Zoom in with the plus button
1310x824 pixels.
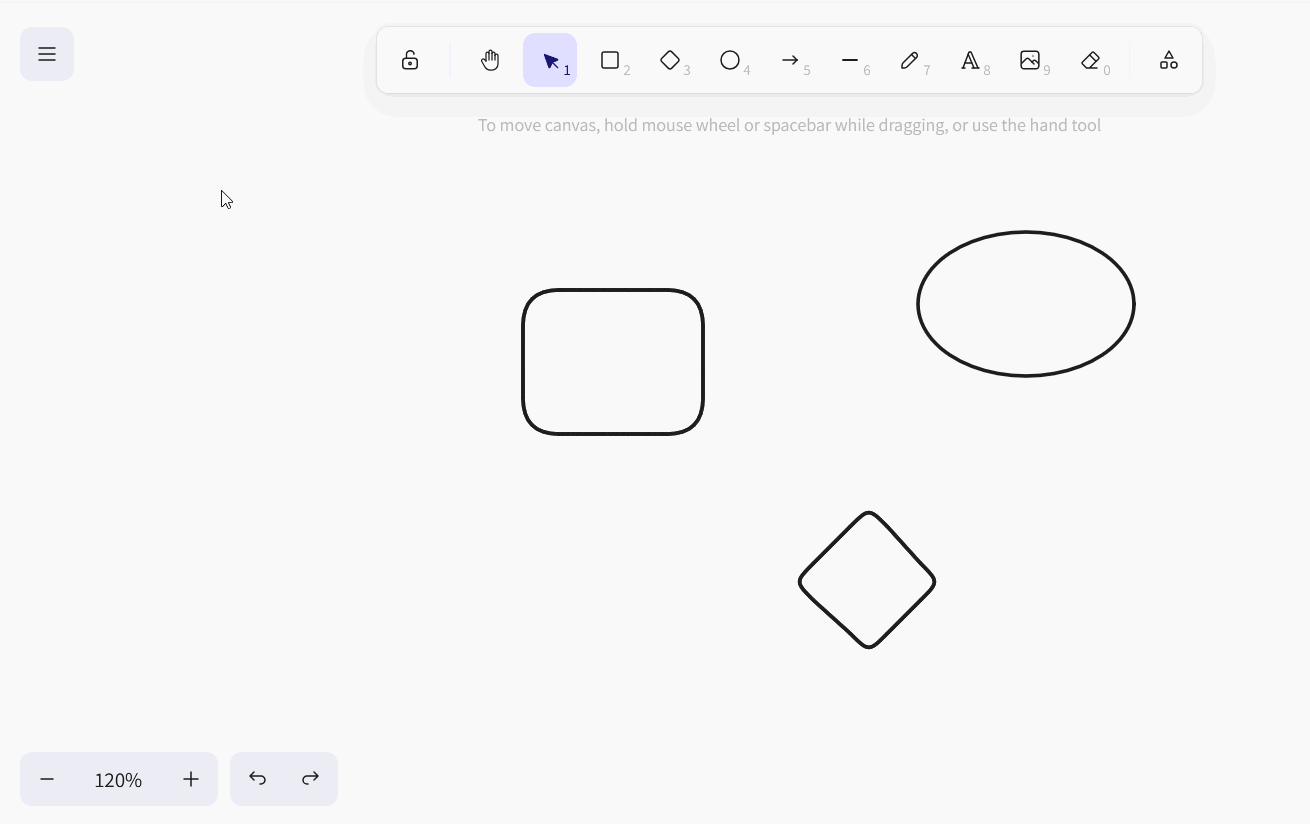[x=191, y=779]
